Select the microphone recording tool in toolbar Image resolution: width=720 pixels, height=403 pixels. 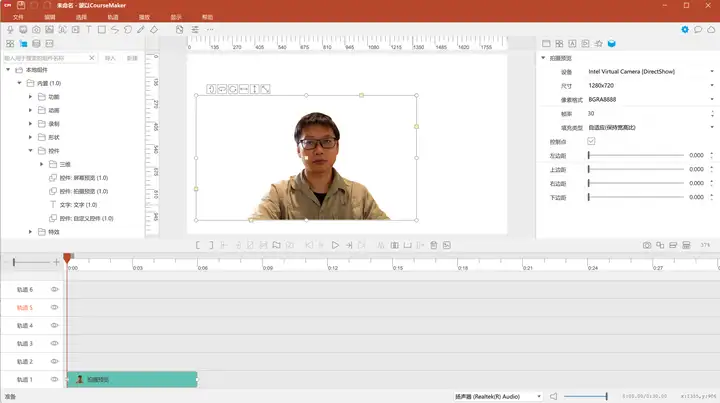pos(10,29)
